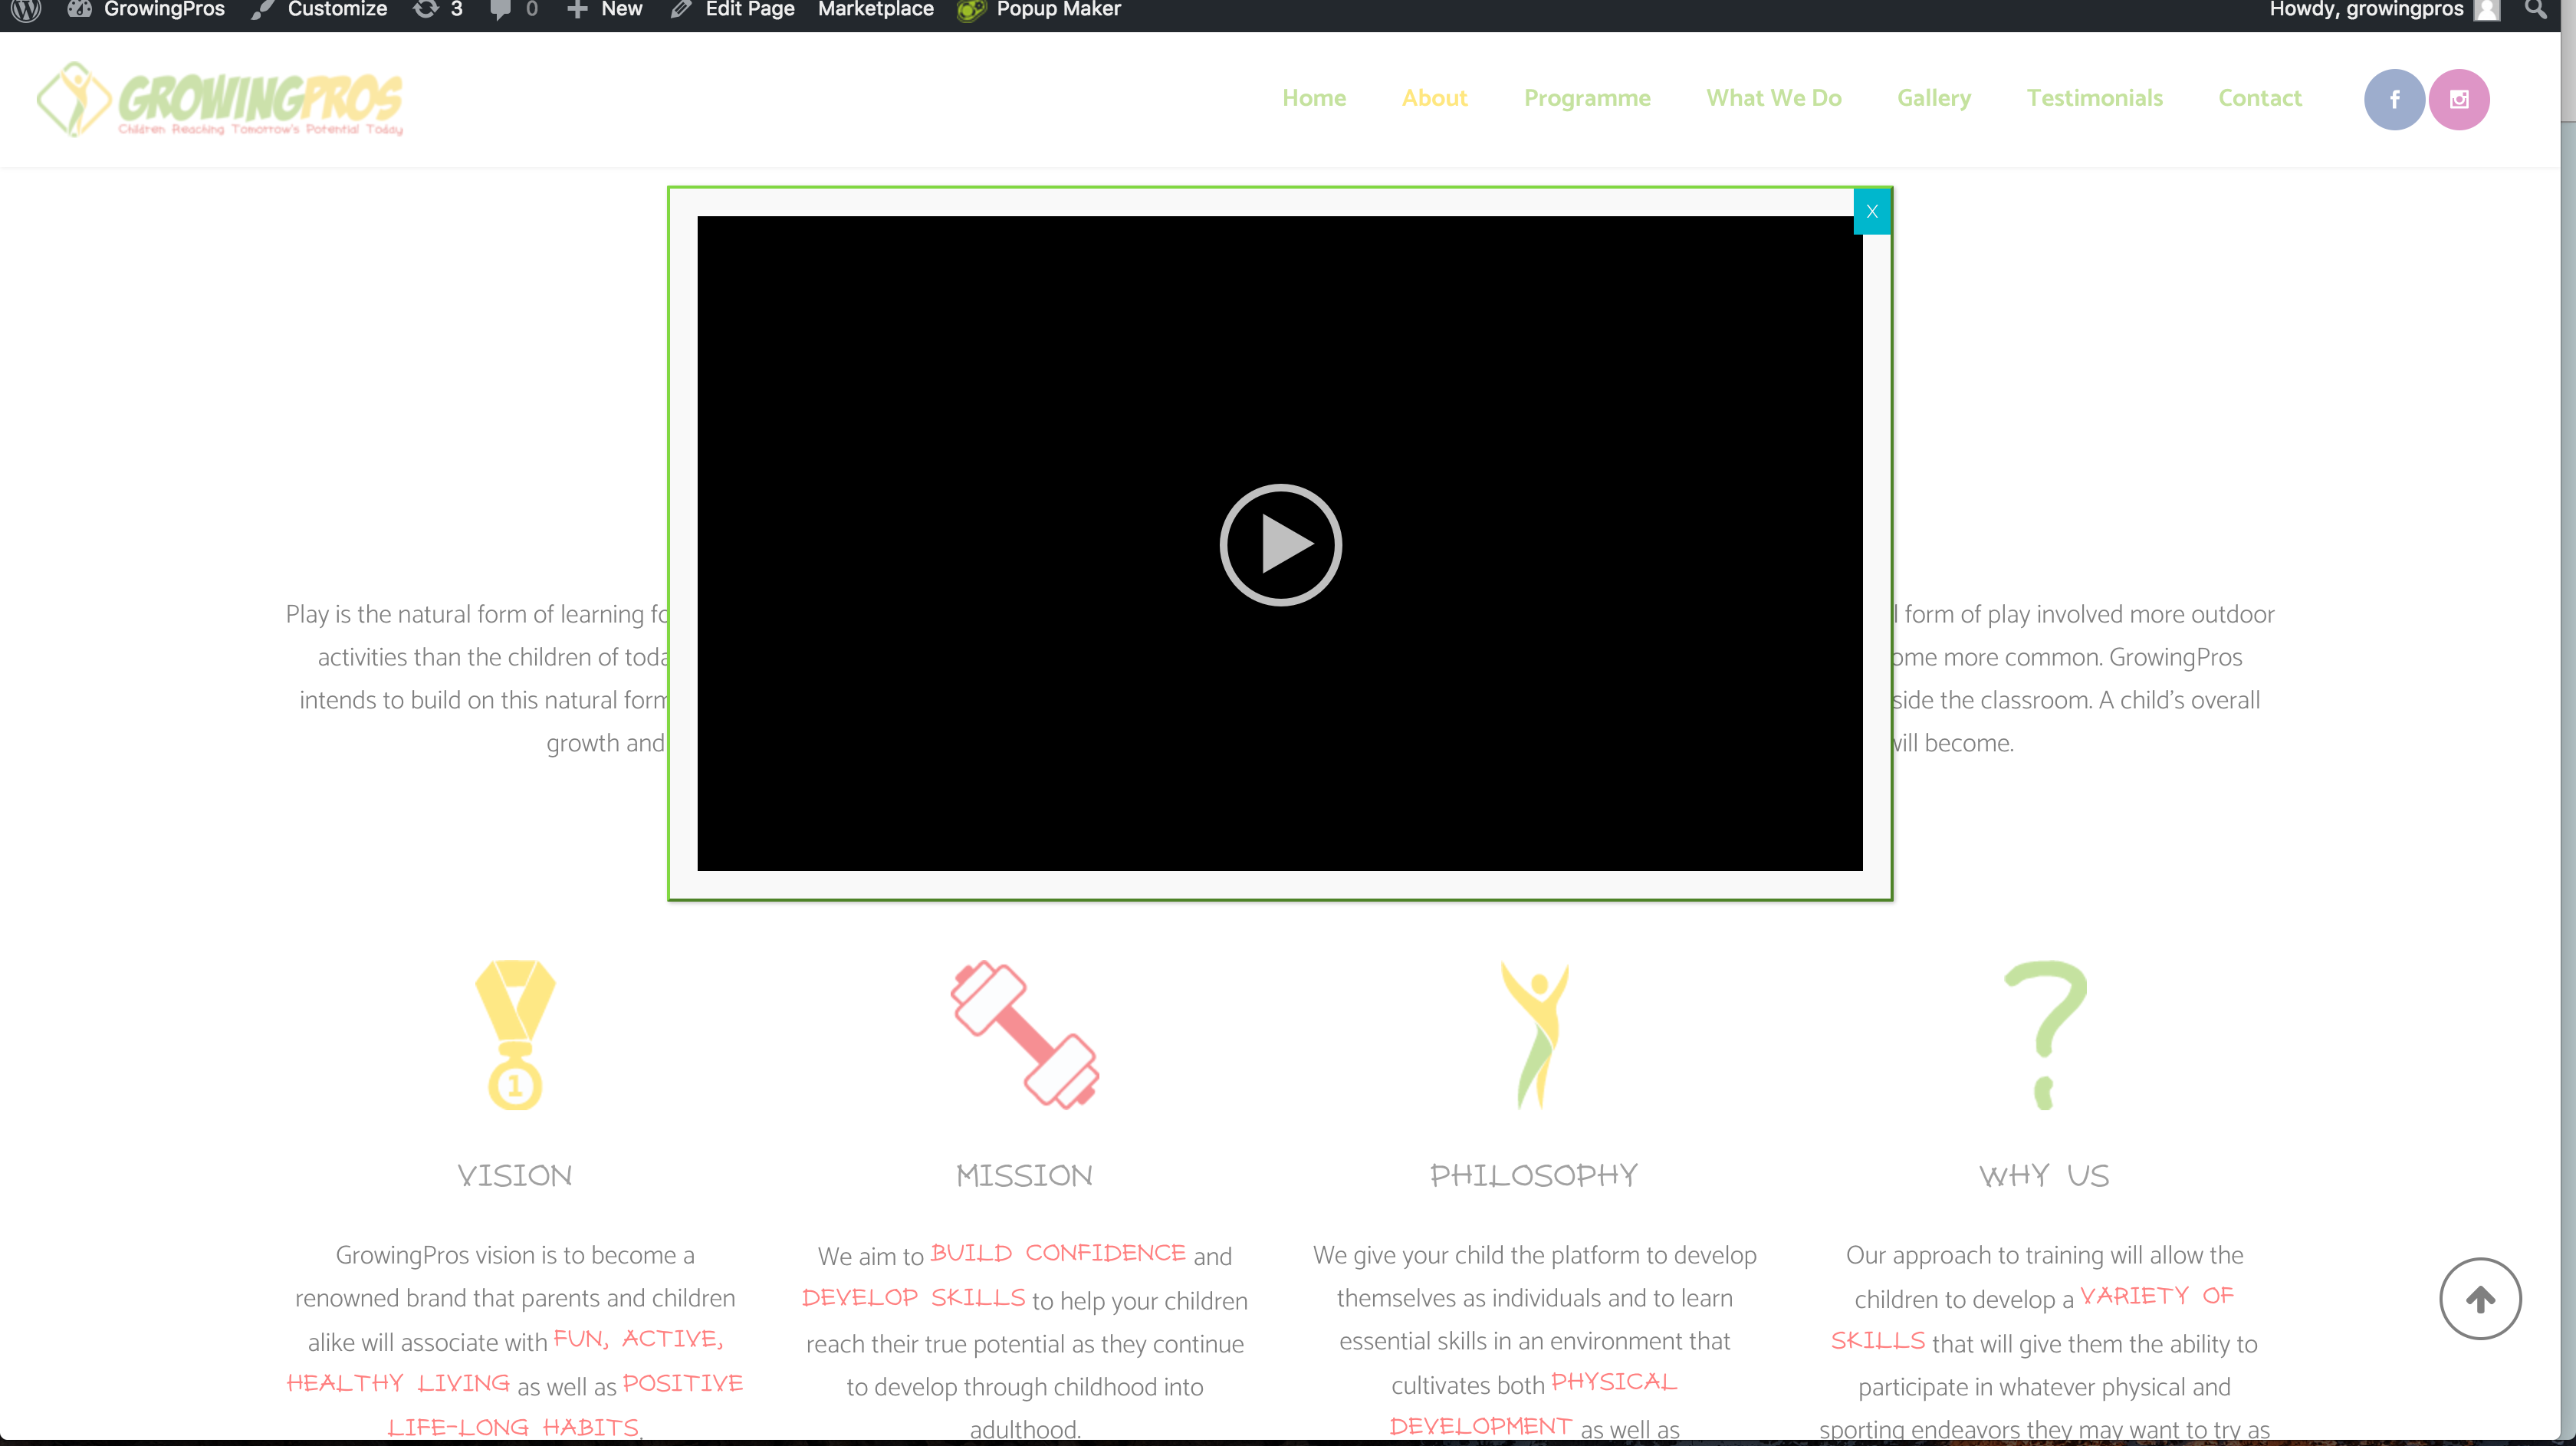Click the VISION heading
Screen dimensions: 2576x1446
515,1175
